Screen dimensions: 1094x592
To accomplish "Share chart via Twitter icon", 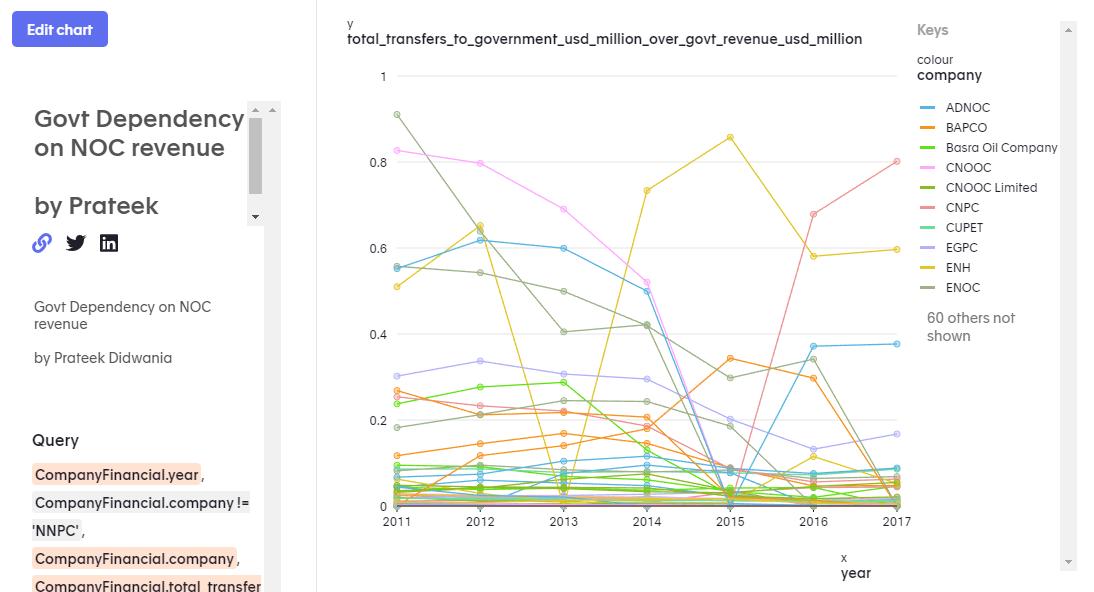I will [x=75, y=243].
